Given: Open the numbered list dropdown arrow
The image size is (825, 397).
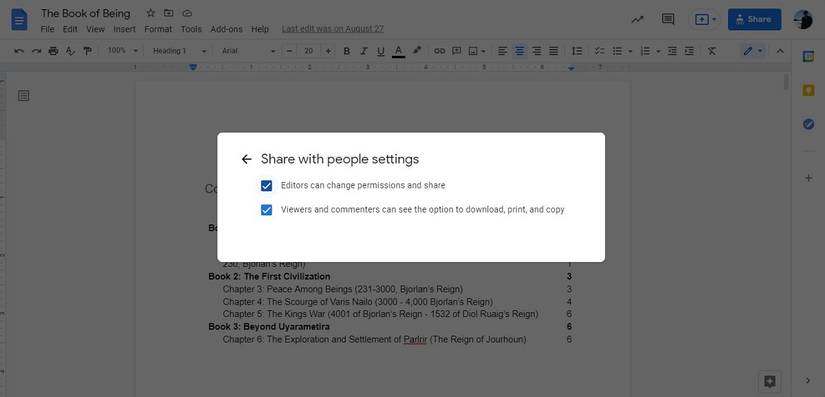Looking at the screenshot, I should [x=658, y=51].
